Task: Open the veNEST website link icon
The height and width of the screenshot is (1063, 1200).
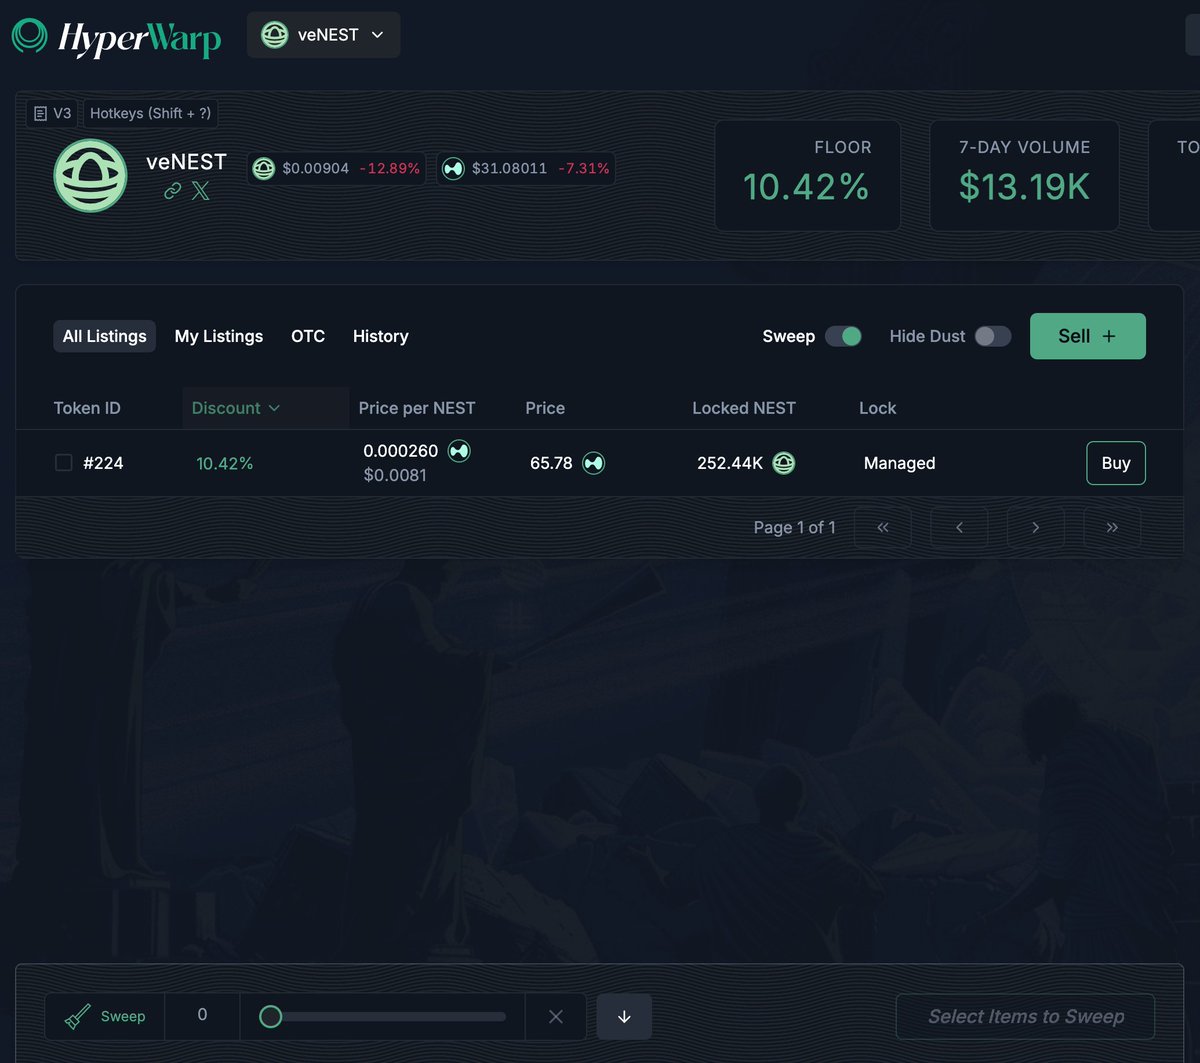Action: [172, 190]
